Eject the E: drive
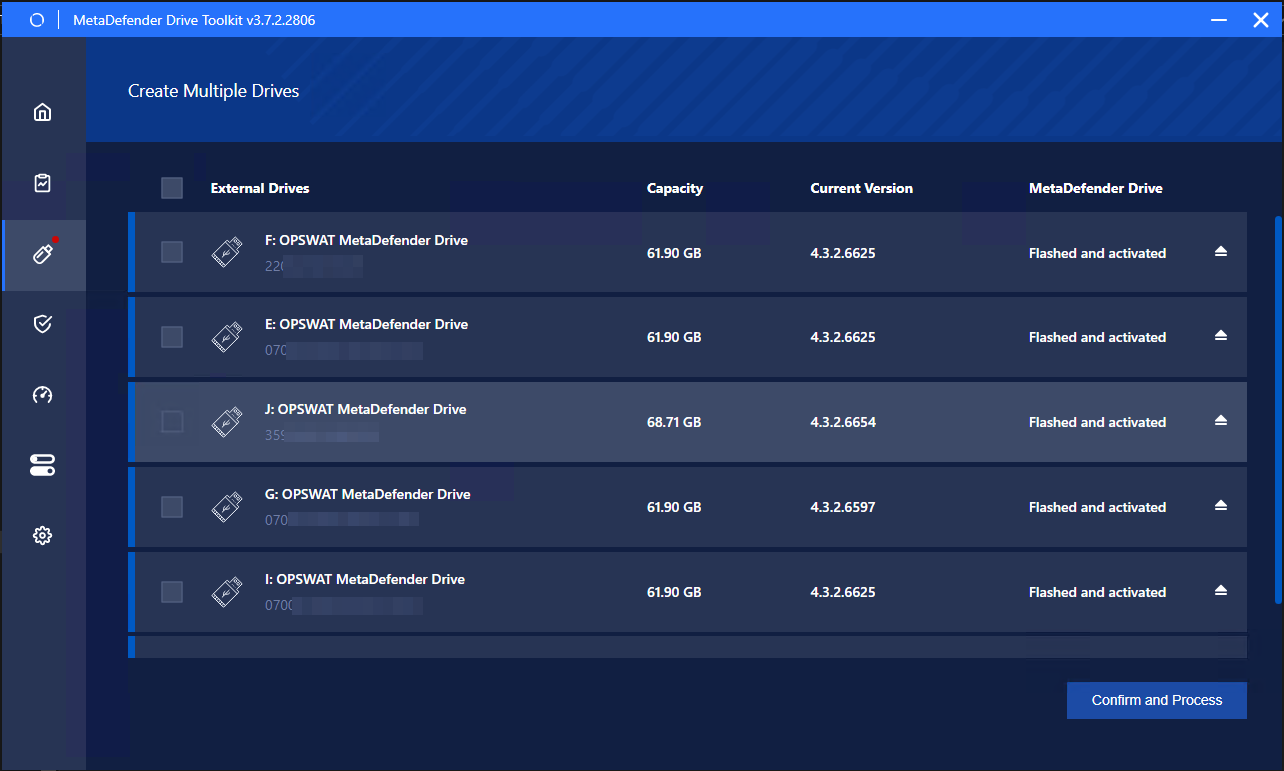1284x771 pixels. click(1221, 336)
